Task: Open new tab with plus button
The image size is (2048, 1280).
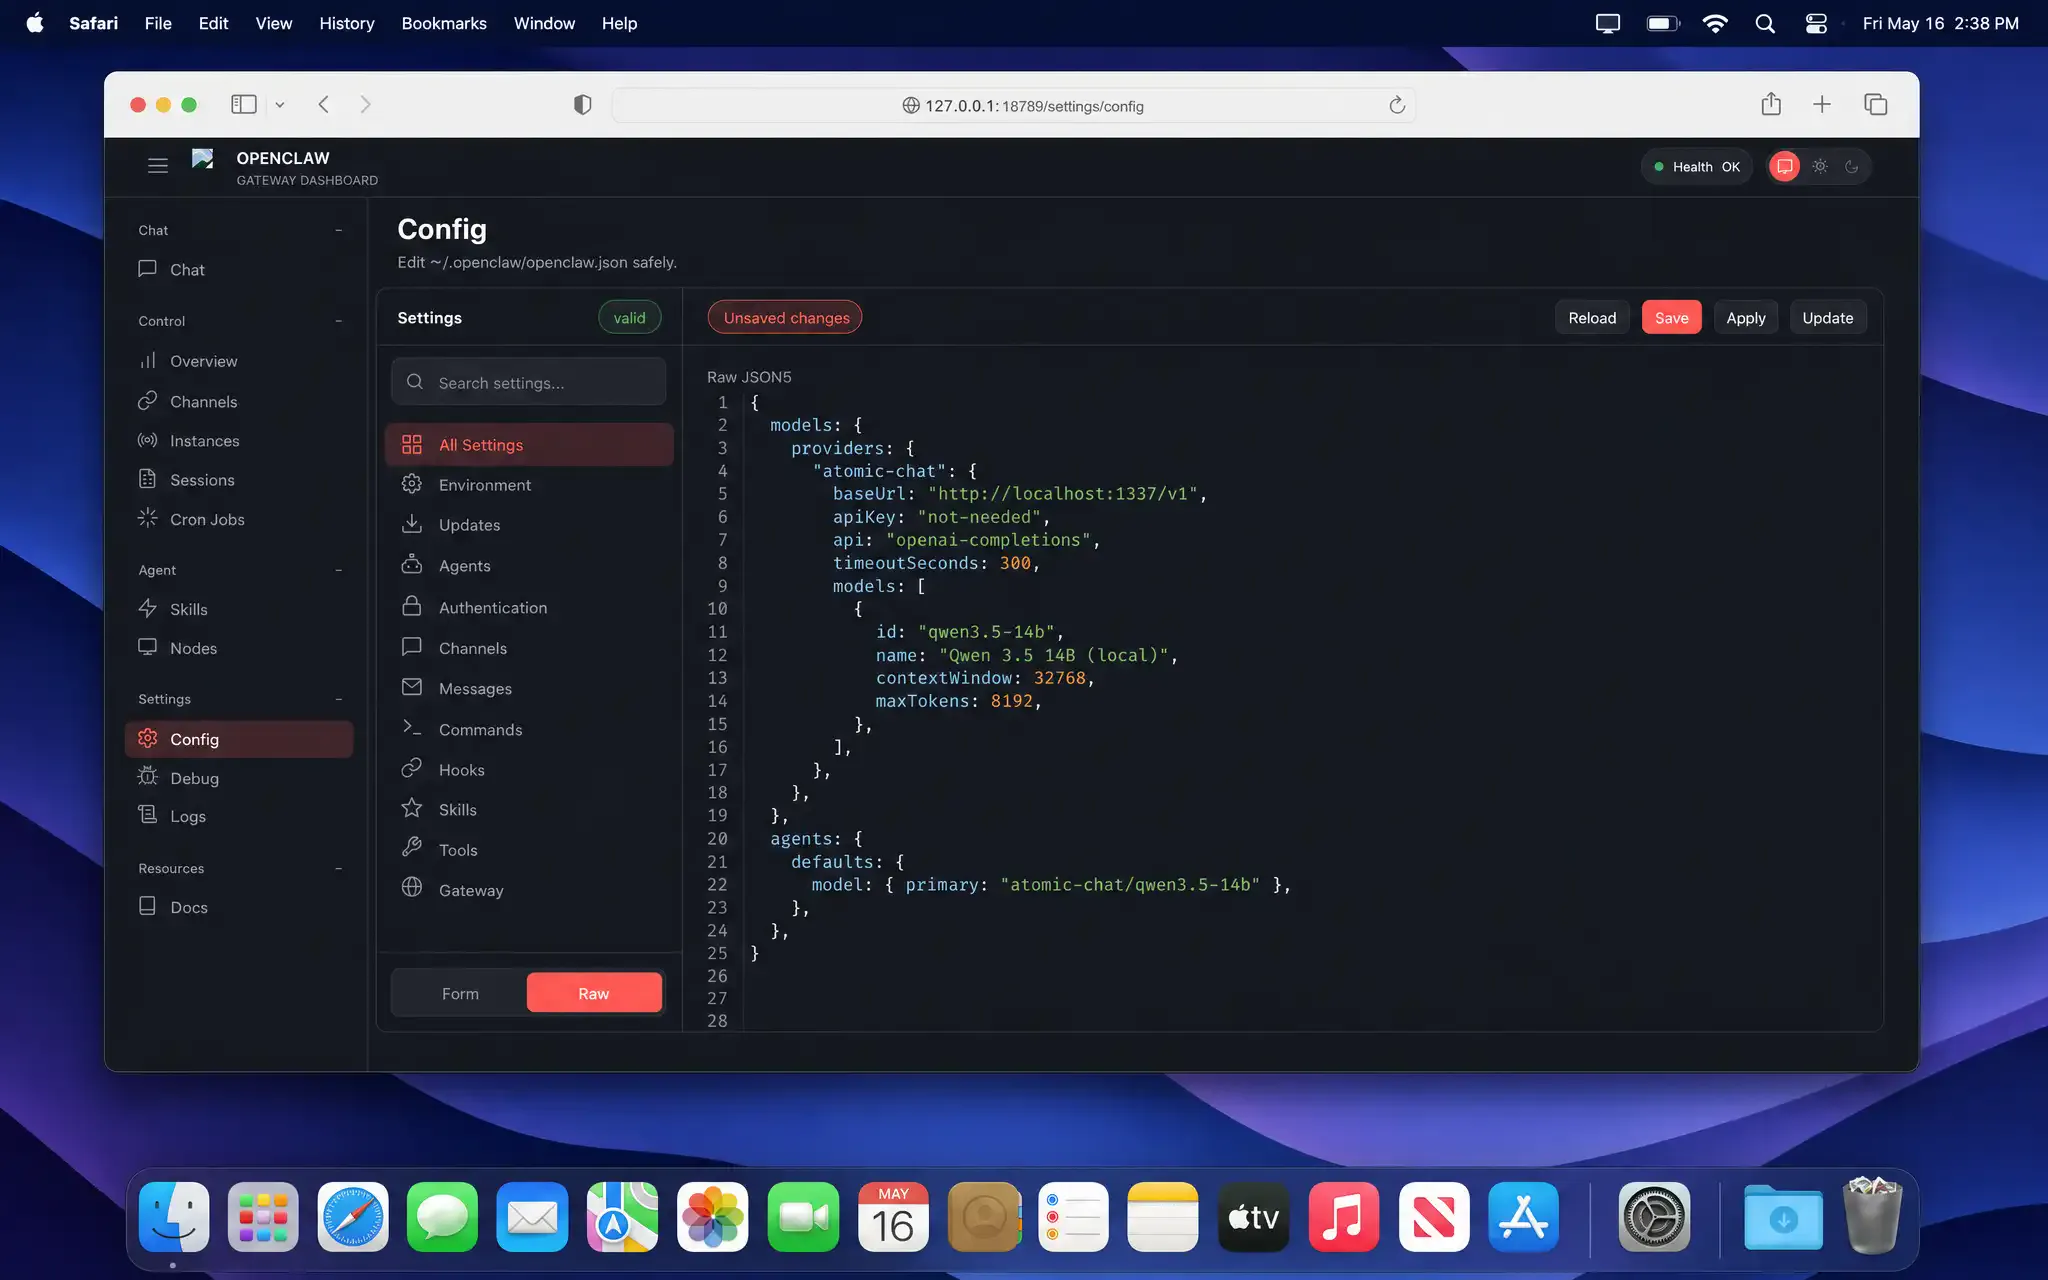Action: (1822, 104)
